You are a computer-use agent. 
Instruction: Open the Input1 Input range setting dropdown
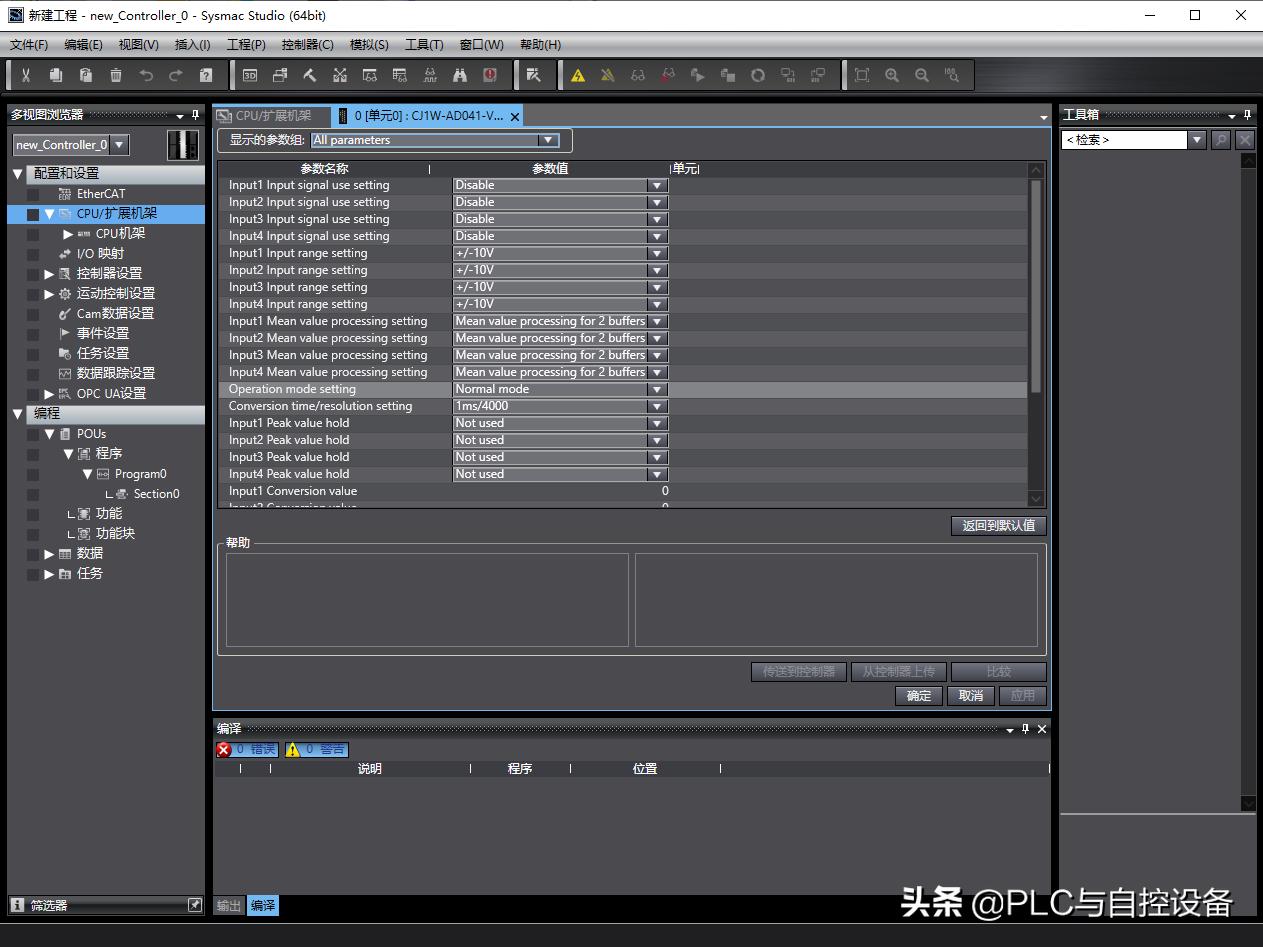(657, 253)
